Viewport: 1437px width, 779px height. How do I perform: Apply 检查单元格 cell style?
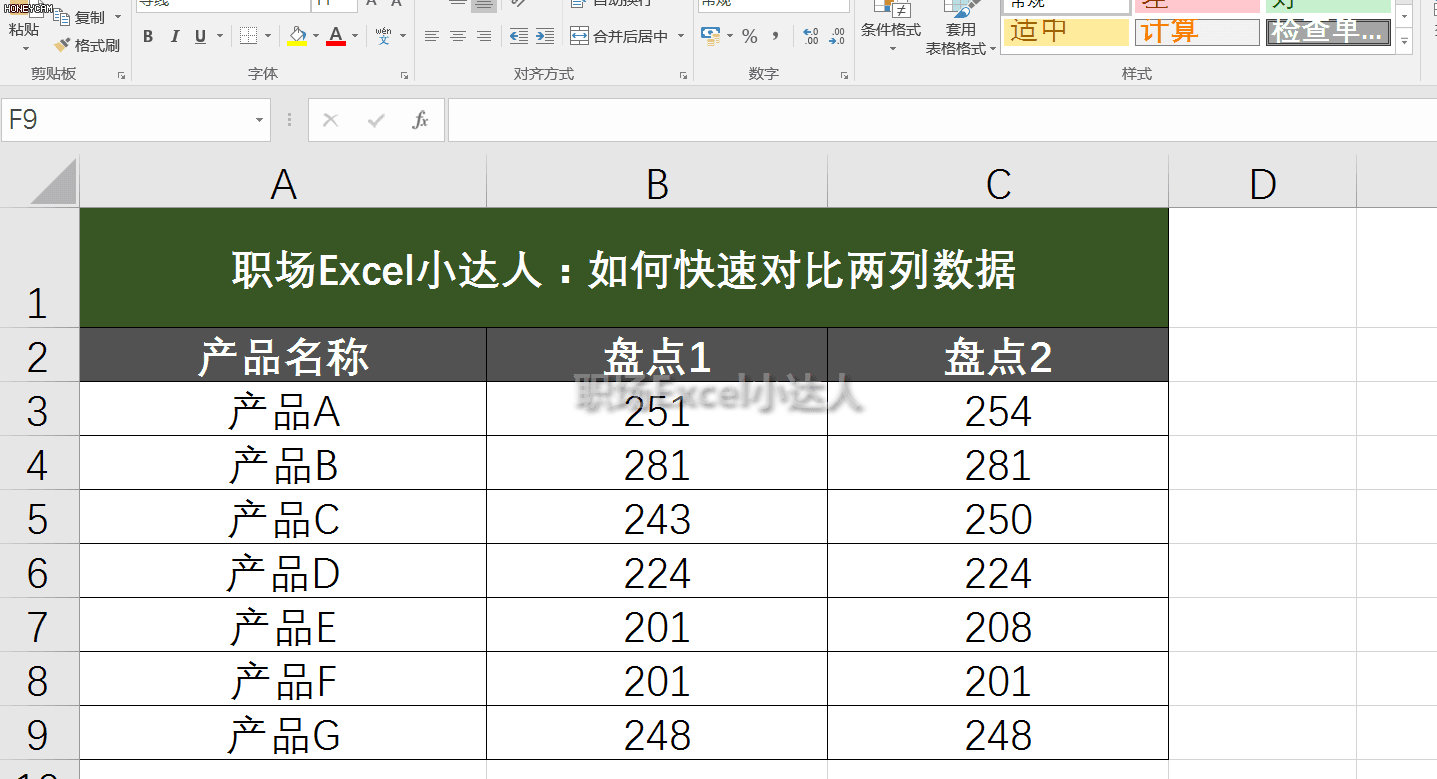tap(1328, 32)
